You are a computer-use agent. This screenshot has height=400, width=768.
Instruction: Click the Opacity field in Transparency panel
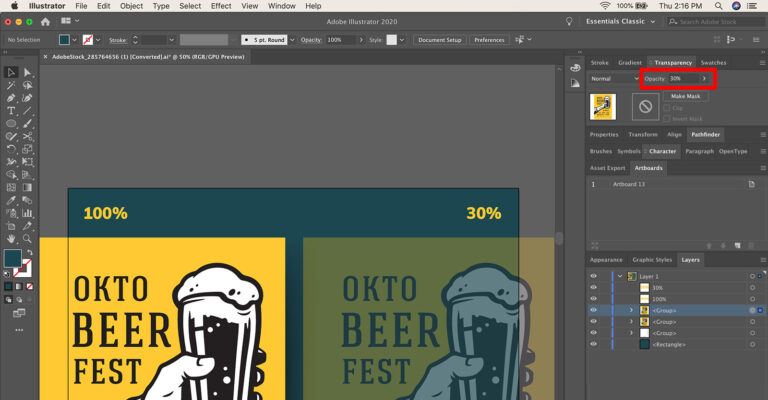tap(684, 78)
